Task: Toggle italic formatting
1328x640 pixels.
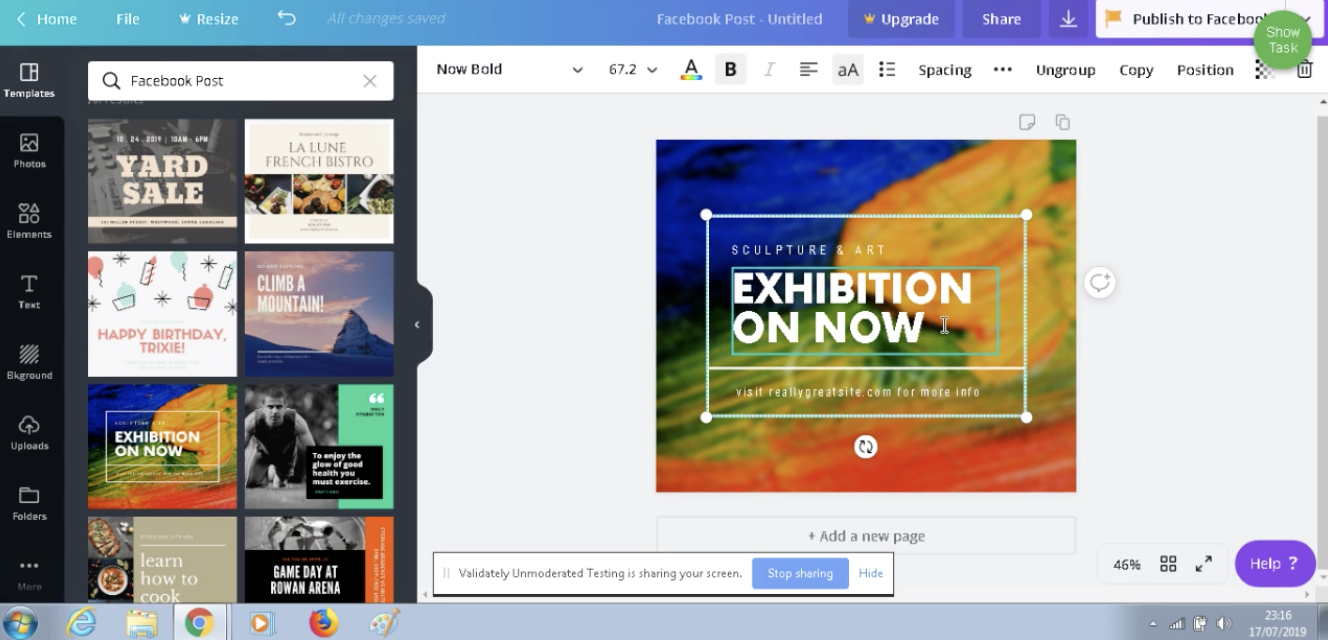Action: click(x=769, y=70)
